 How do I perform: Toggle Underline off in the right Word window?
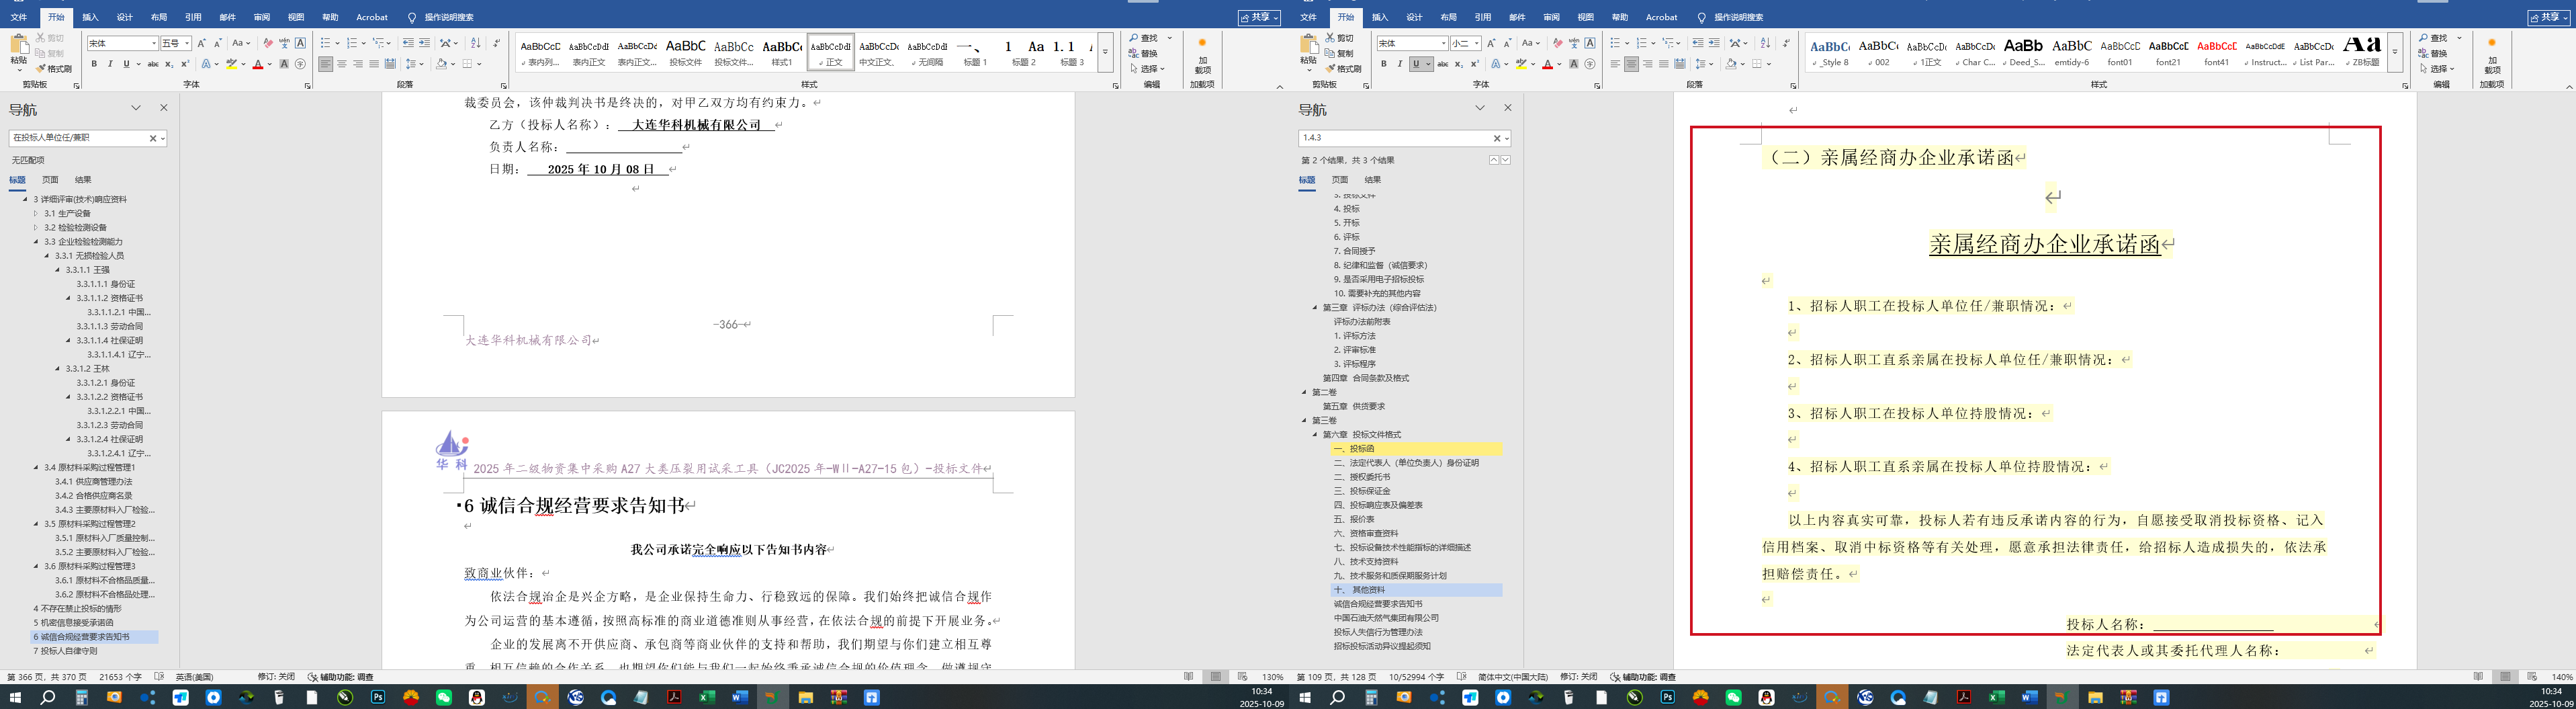pyautogui.click(x=1416, y=64)
